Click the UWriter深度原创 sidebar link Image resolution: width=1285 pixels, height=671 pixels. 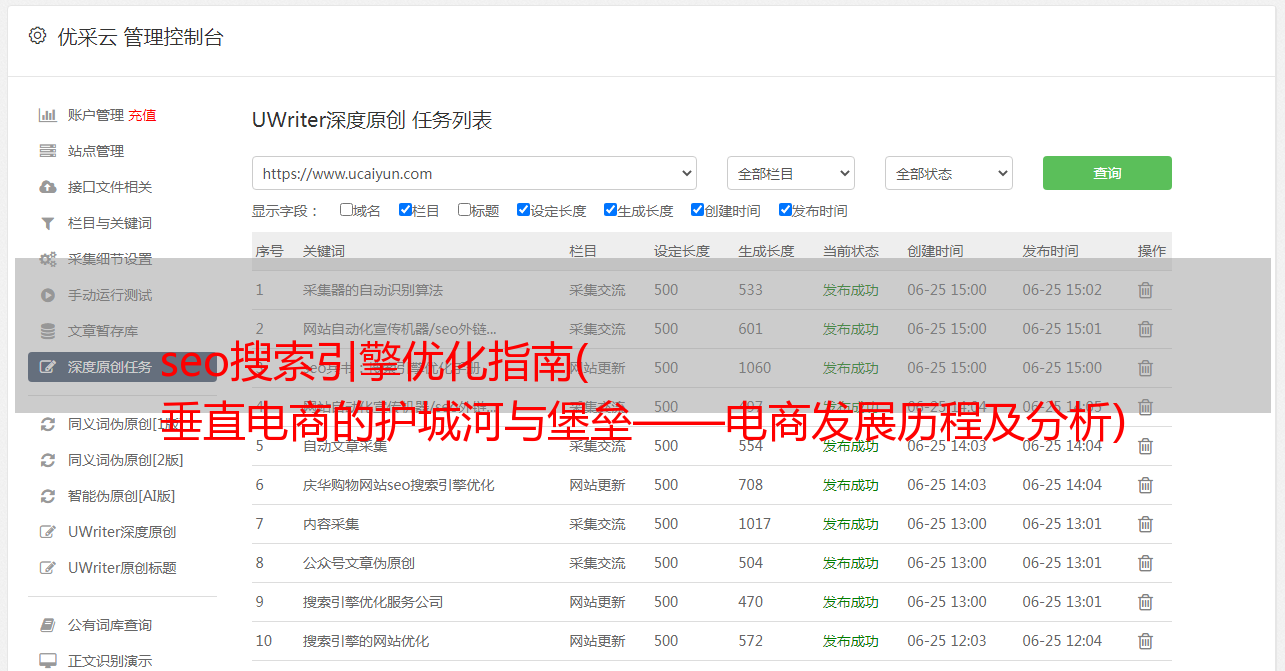122,532
